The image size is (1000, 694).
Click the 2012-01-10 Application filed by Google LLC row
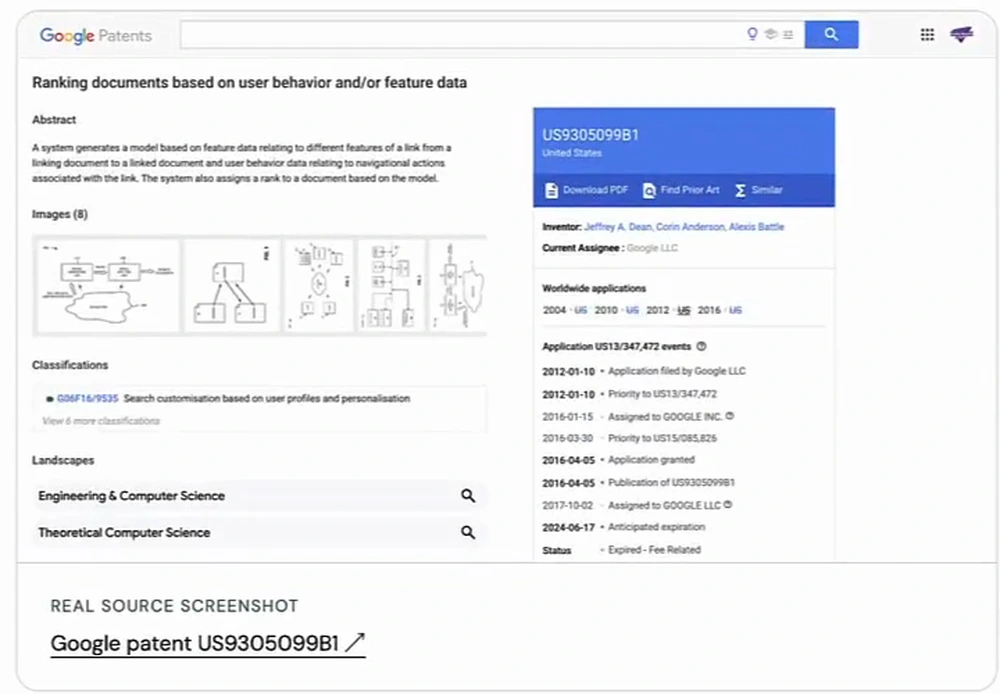coord(643,371)
